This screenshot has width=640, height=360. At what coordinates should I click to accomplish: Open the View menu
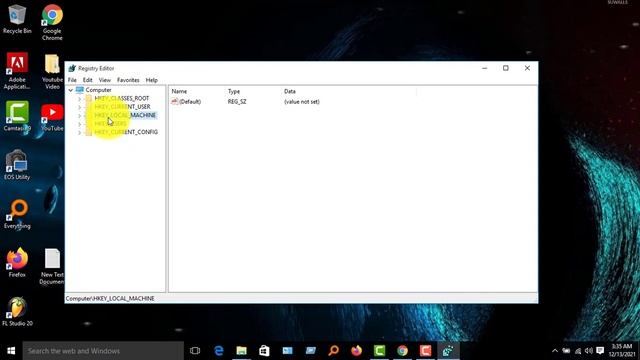click(104, 80)
